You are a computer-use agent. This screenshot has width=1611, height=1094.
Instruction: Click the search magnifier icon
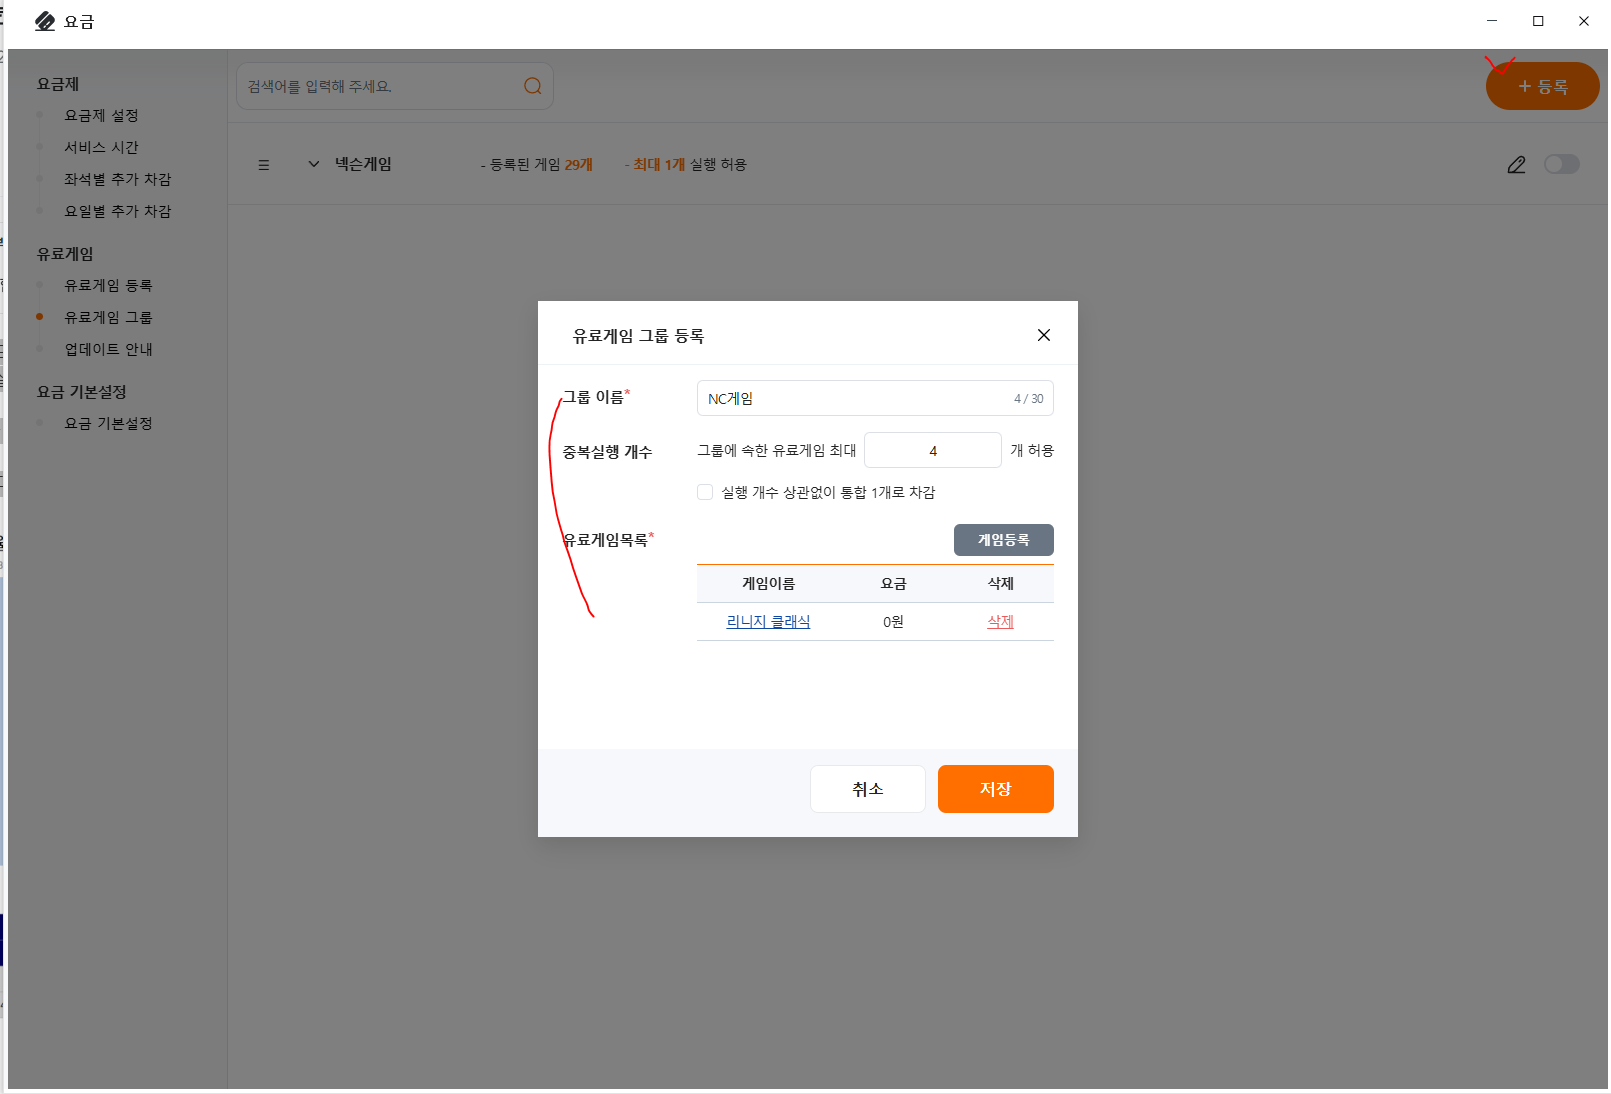click(x=532, y=86)
